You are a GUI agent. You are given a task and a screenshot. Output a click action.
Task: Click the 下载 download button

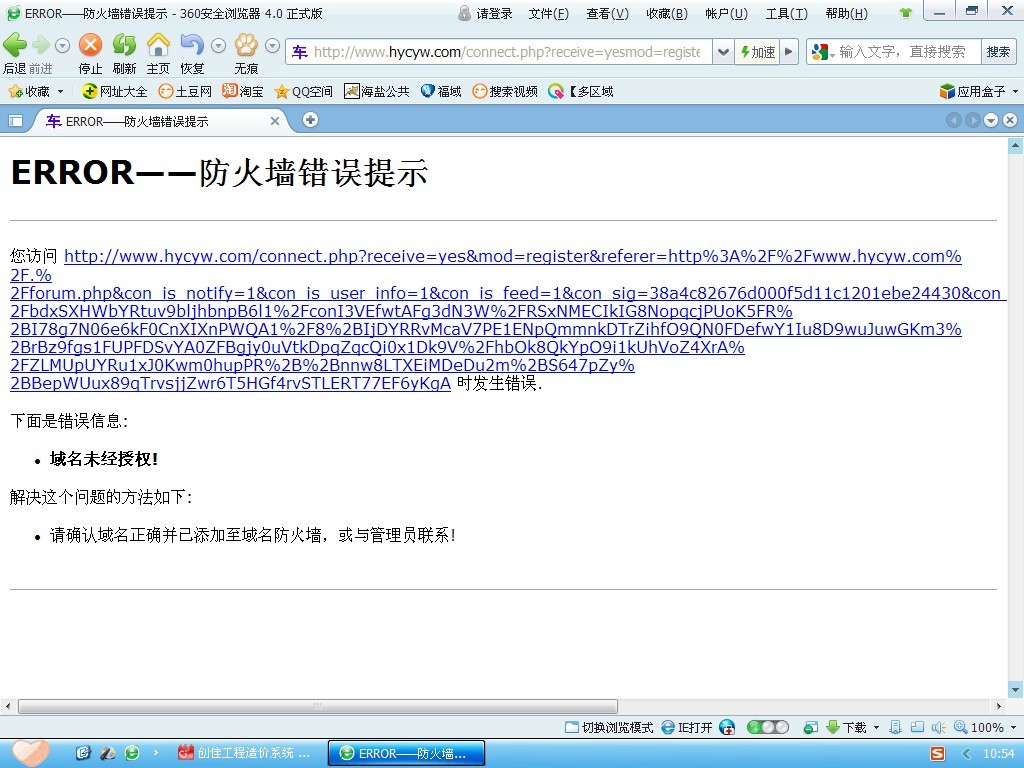[846, 728]
